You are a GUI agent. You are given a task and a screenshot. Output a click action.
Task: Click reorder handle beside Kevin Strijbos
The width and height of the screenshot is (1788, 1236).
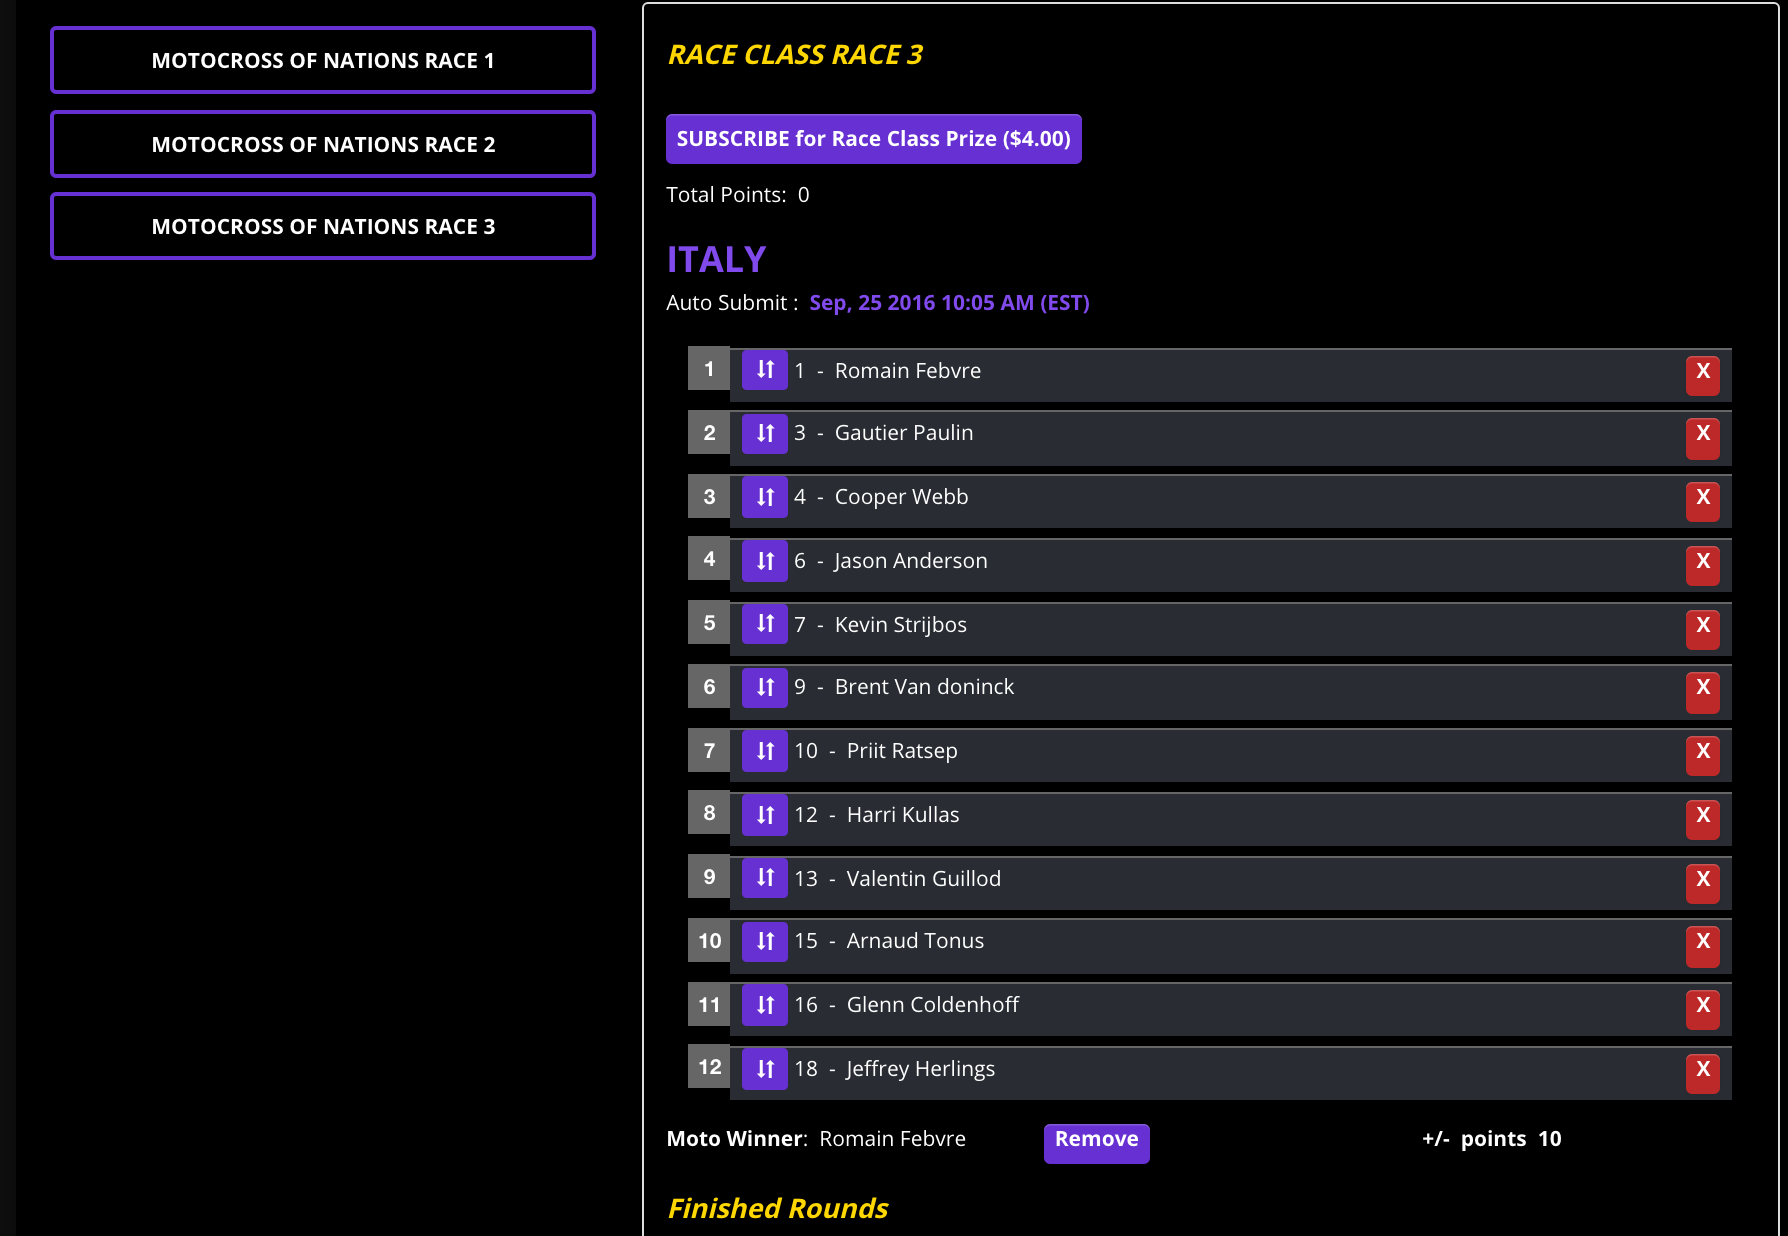pyautogui.click(x=764, y=624)
